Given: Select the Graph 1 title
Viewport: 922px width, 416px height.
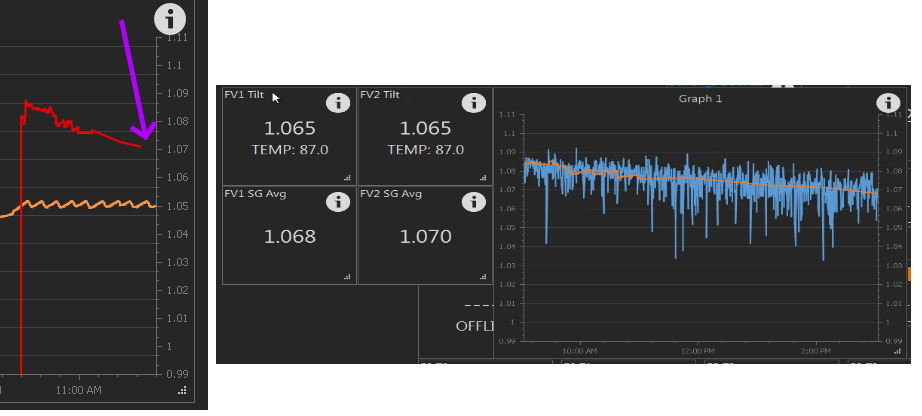Looking at the screenshot, I should (x=700, y=99).
